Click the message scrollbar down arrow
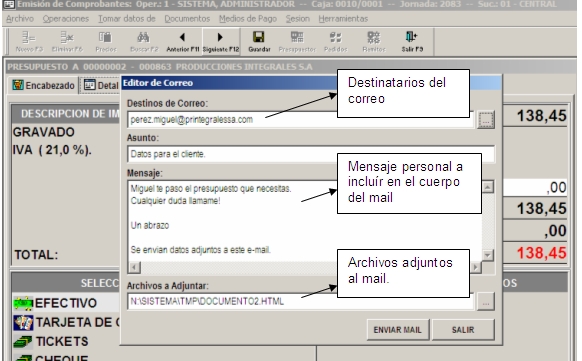 [x=488, y=255]
